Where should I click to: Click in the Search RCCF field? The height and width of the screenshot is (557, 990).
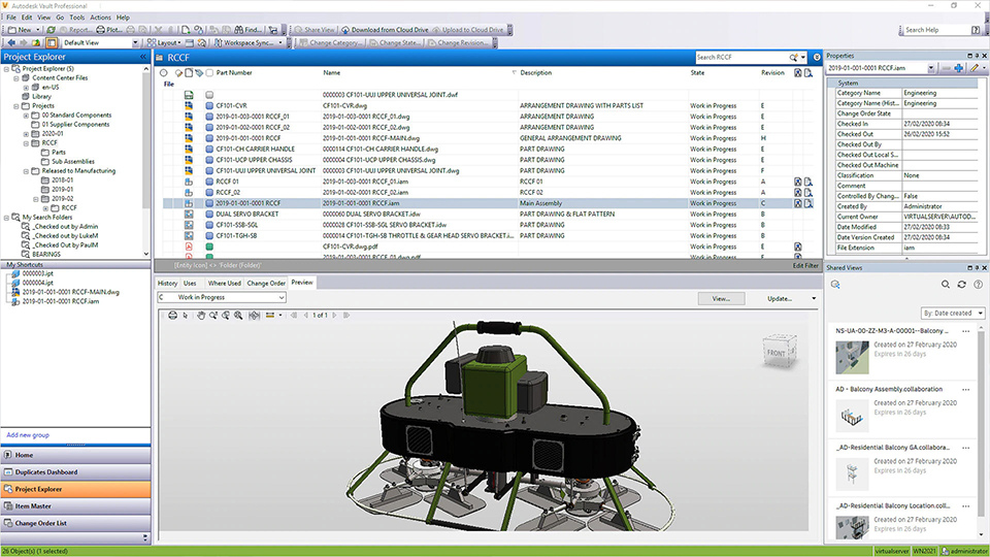[741, 57]
